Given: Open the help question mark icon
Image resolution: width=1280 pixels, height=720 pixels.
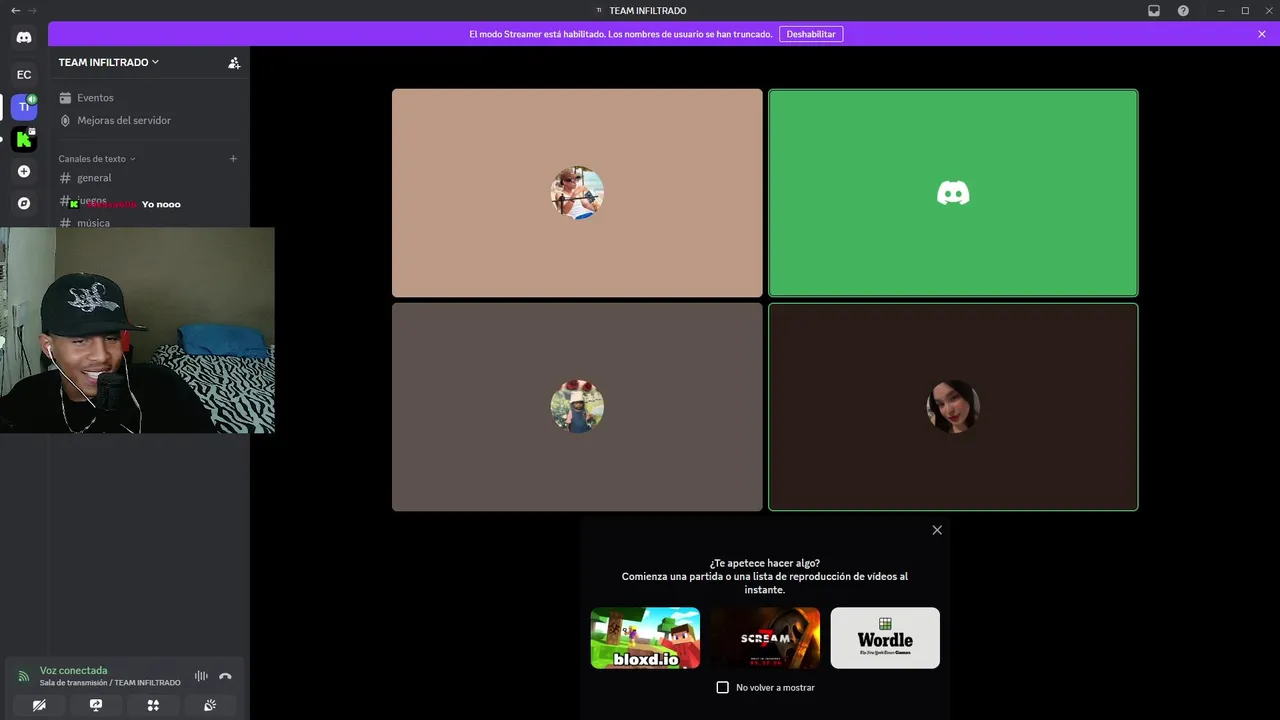Looking at the screenshot, I should tap(1183, 10).
